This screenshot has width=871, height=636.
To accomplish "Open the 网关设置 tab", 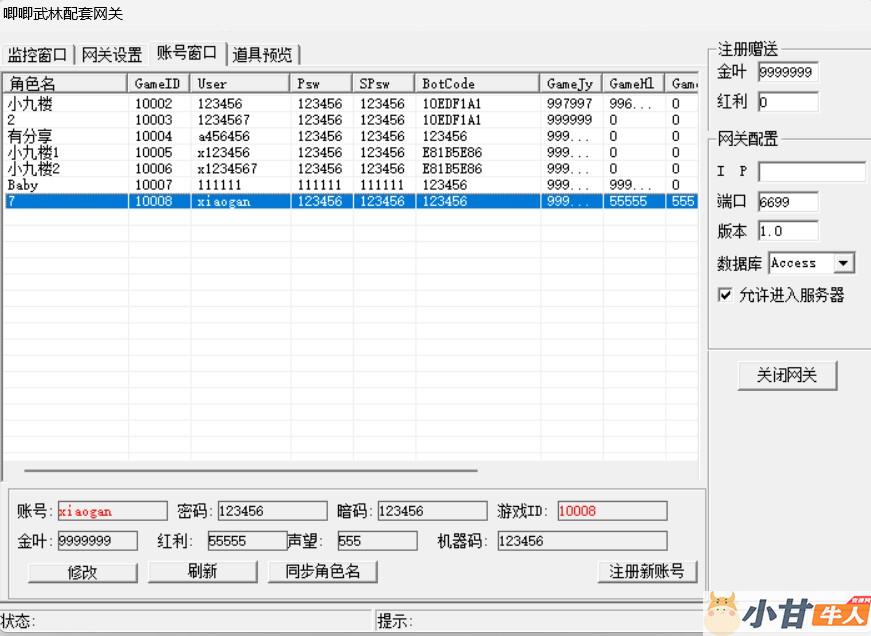I will (x=112, y=54).
